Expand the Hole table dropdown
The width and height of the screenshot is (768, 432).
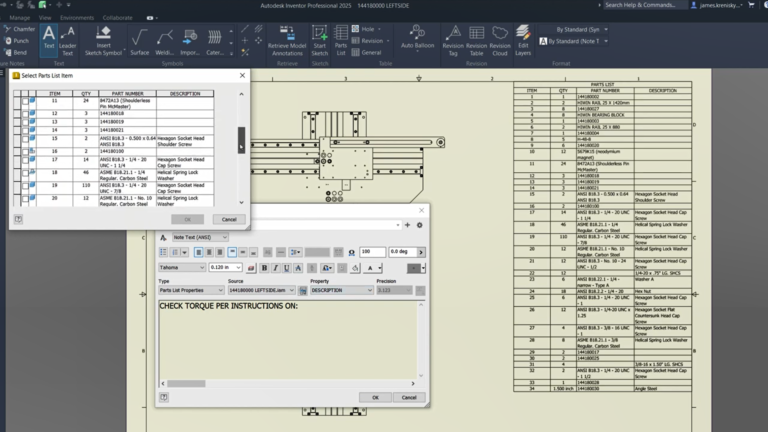379,29
